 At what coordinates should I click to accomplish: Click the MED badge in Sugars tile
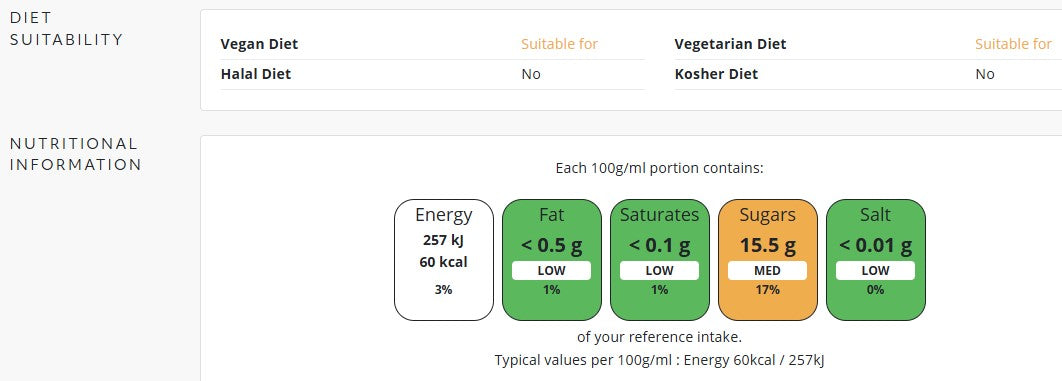(767, 271)
